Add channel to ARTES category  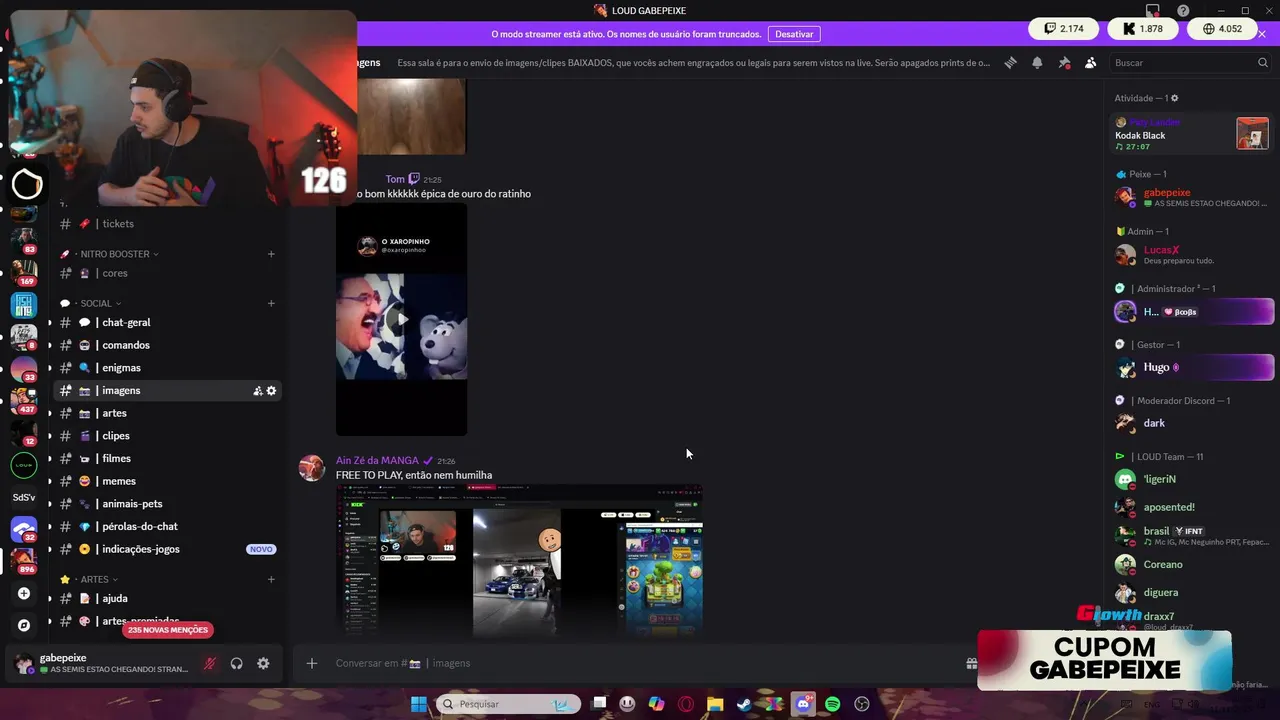click(271, 579)
